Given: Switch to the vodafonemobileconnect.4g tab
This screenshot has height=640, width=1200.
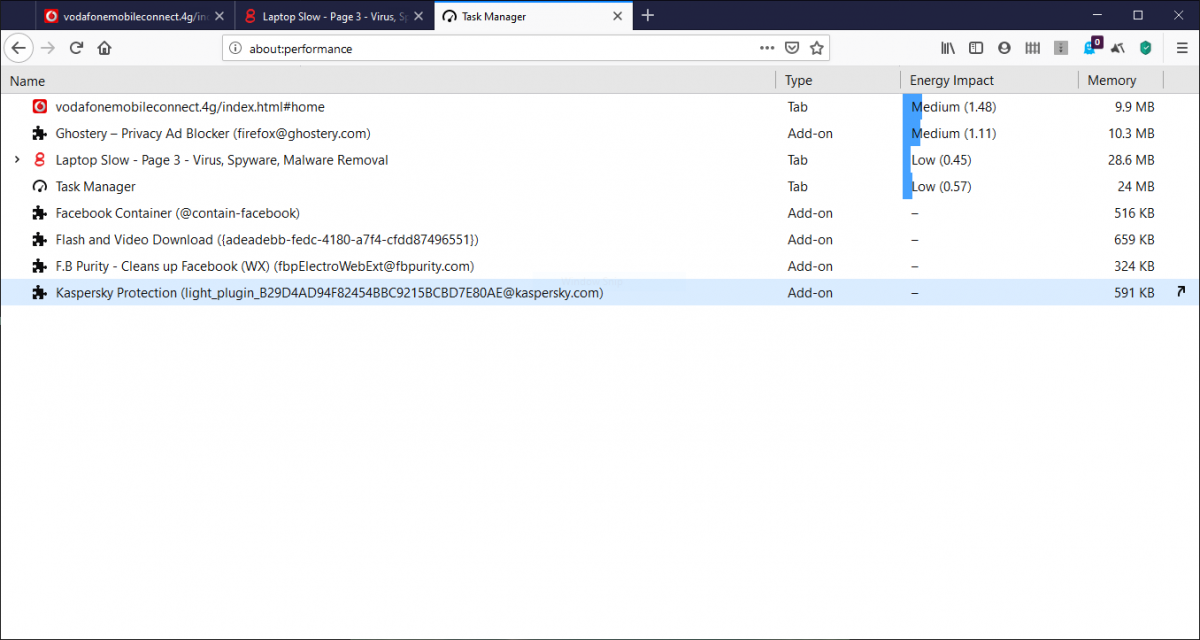Looking at the screenshot, I should [135, 16].
